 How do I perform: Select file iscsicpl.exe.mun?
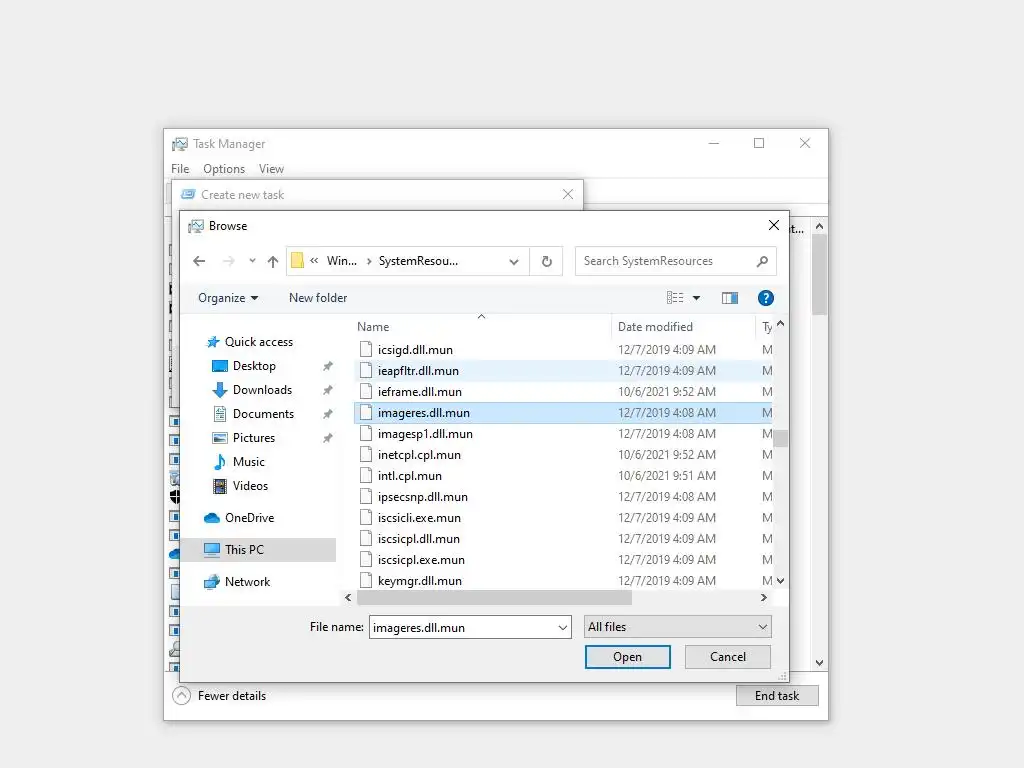tap(564, 560)
